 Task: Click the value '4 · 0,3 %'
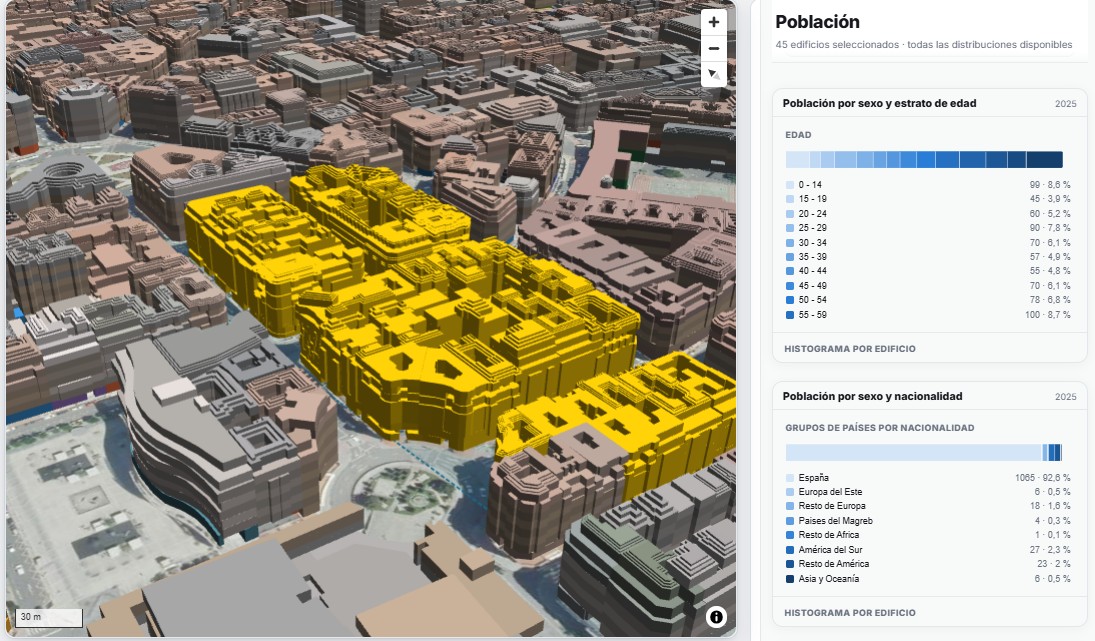1052,521
